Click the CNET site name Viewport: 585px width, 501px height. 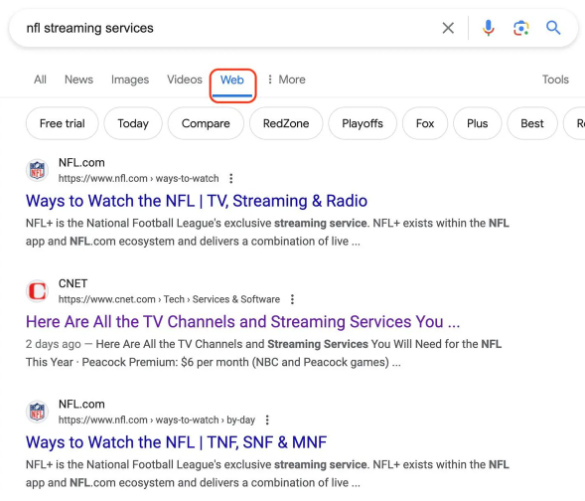pos(73,284)
